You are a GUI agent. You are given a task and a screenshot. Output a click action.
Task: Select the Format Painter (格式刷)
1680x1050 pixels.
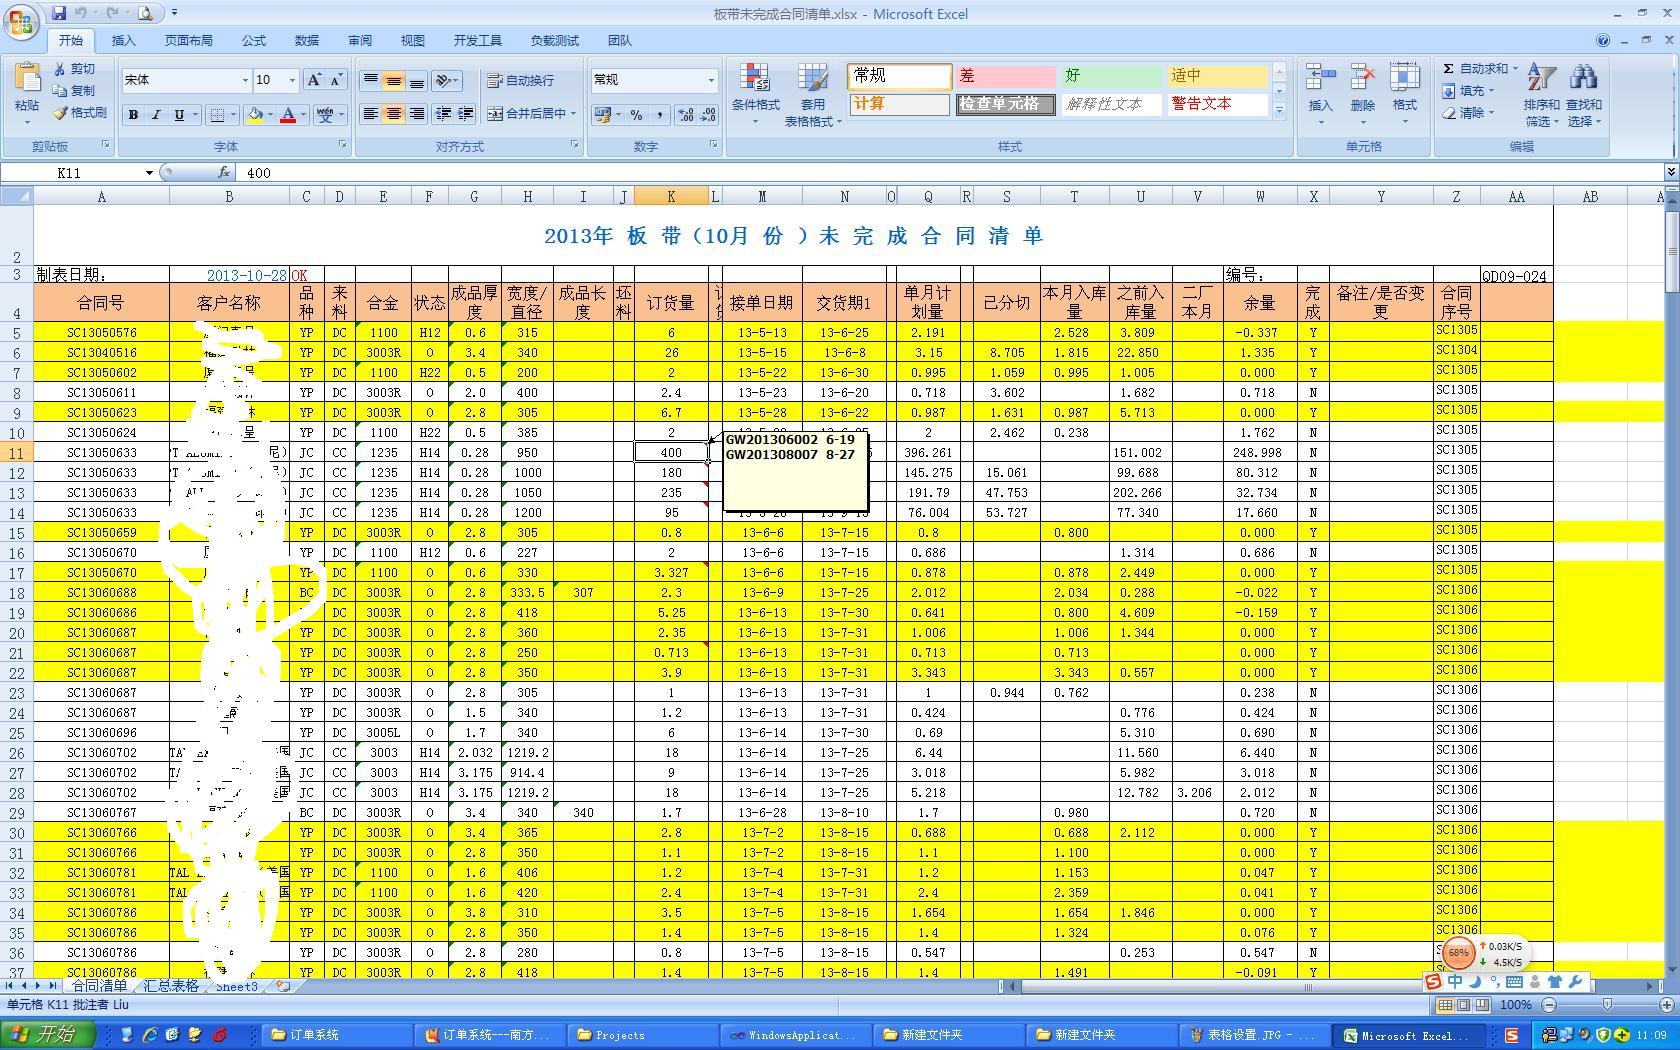[x=80, y=113]
